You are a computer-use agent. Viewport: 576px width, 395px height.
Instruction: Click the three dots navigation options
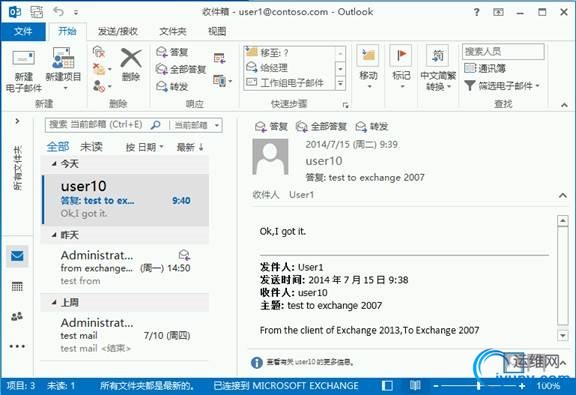(17, 346)
